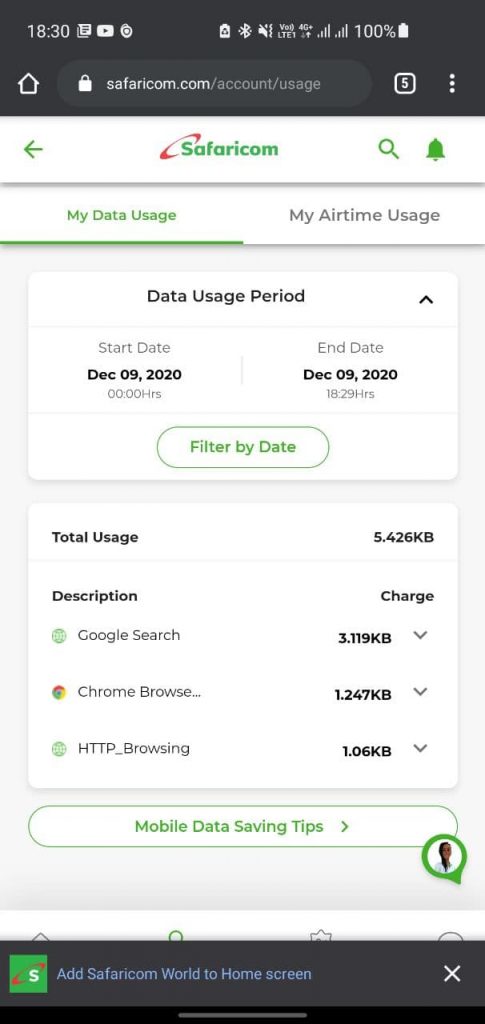
Task: Open search with the magnifier icon
Action: coord(388,150)
